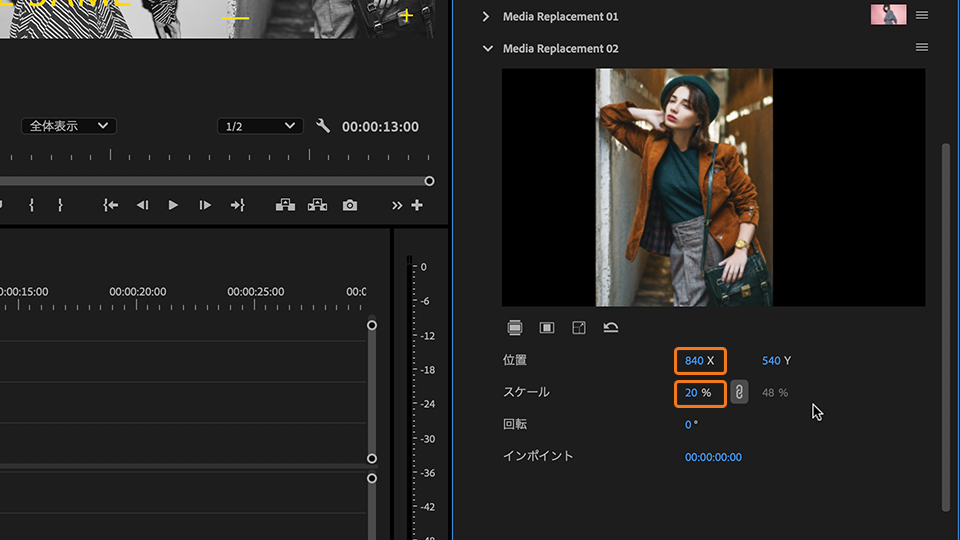Expand the Media Replacement 01 section
The width and height of the screenshot is (960, 540).
click(x=486, y=17)
